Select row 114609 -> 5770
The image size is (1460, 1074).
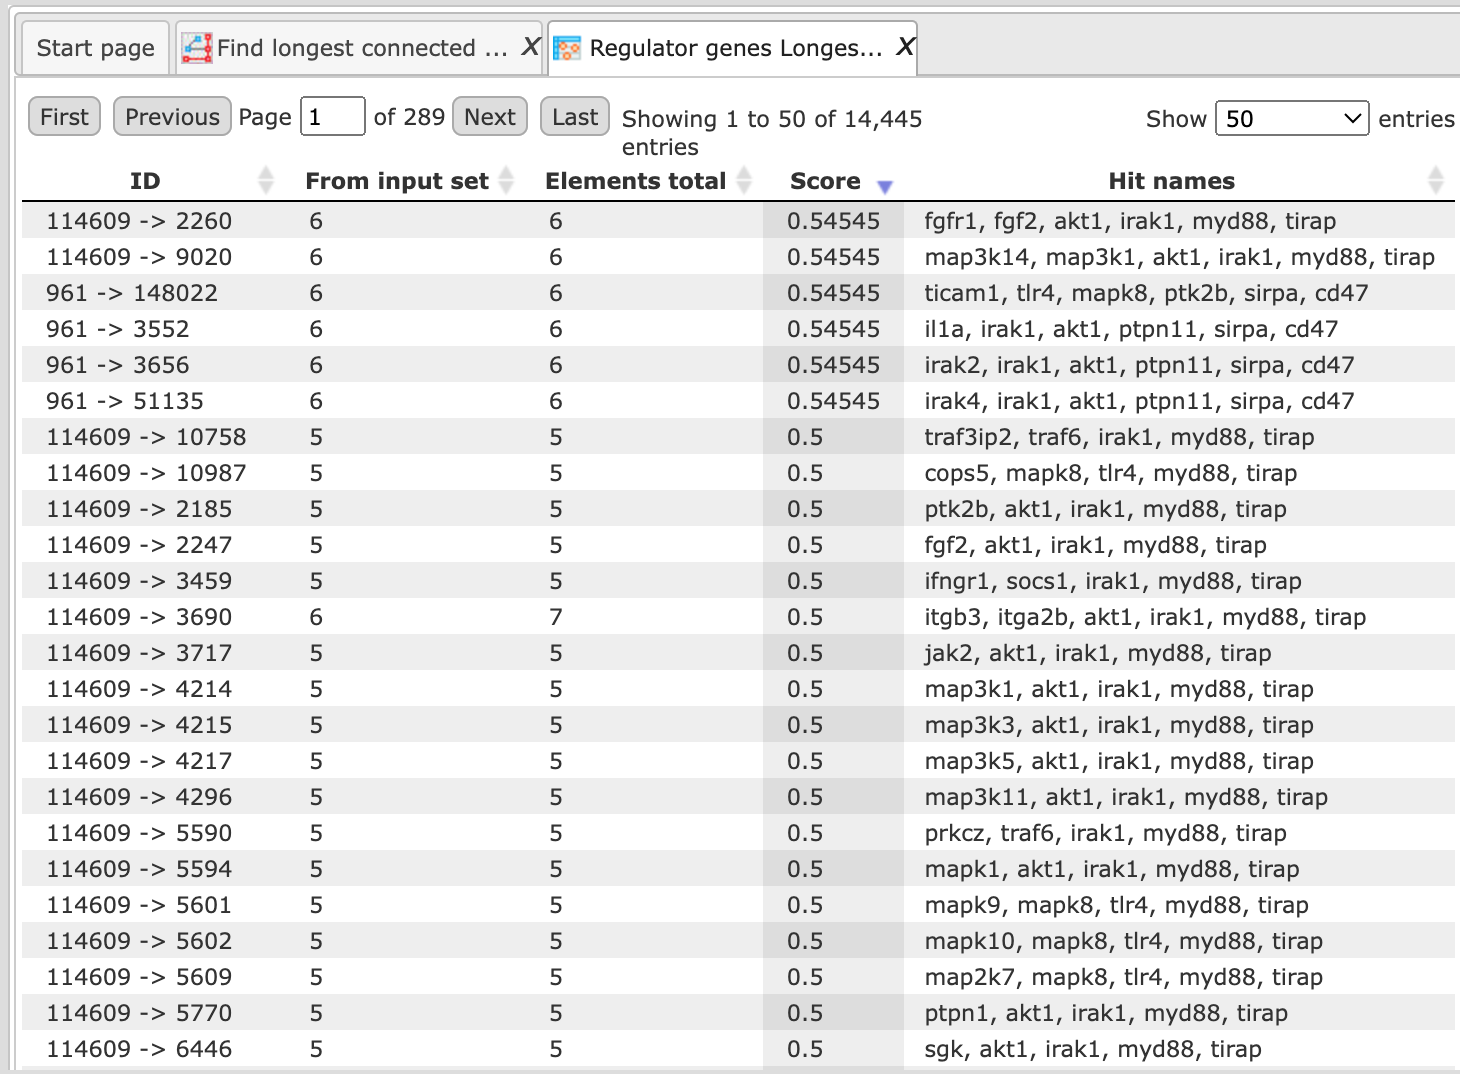point(738,1013)
